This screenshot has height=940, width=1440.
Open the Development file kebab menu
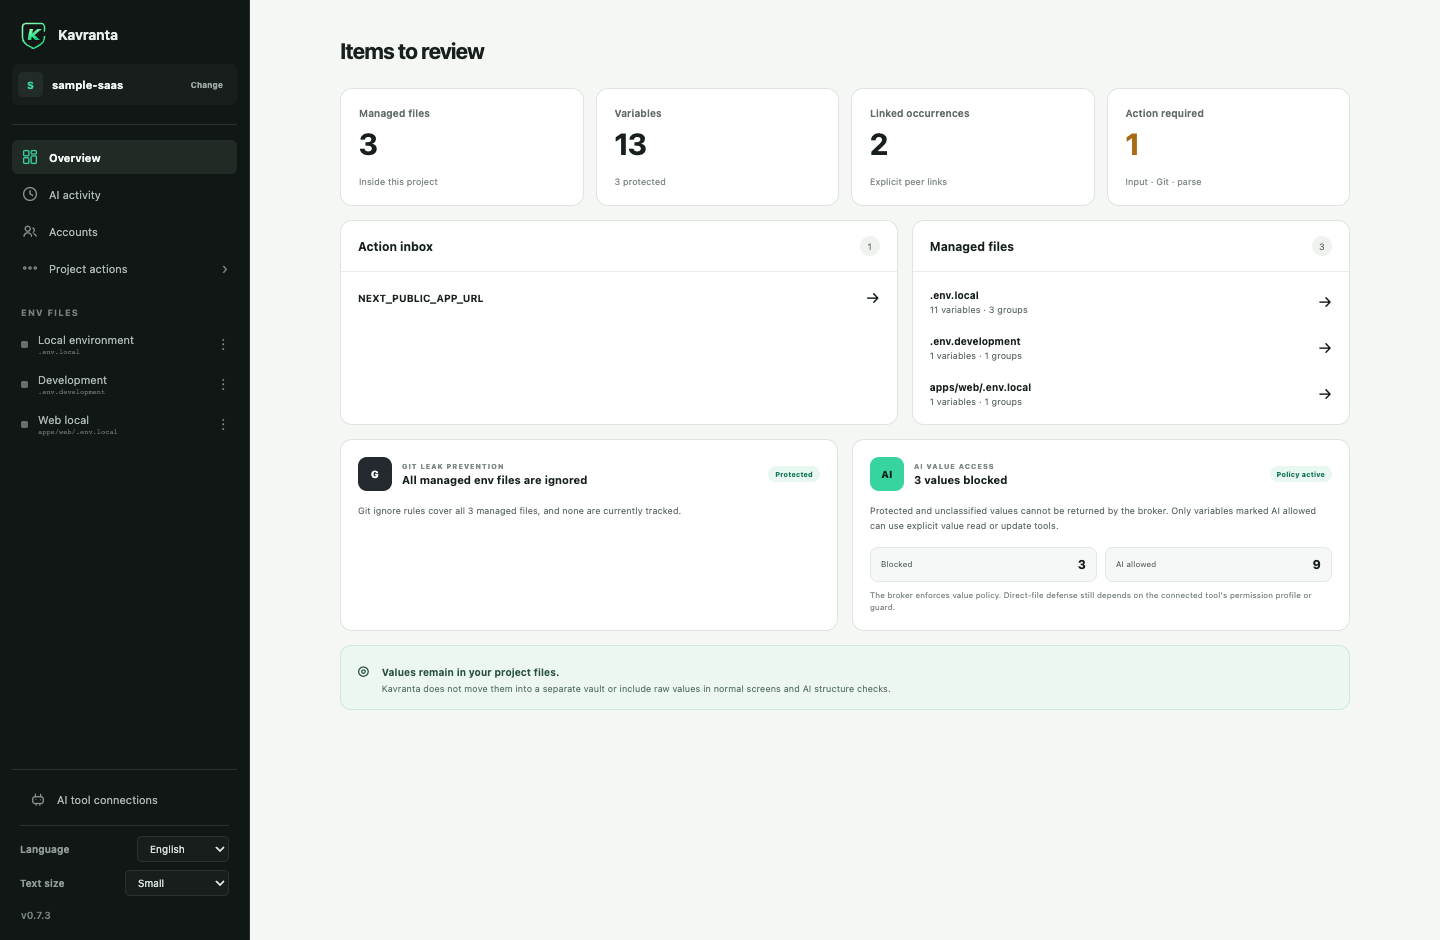[223, 384]
